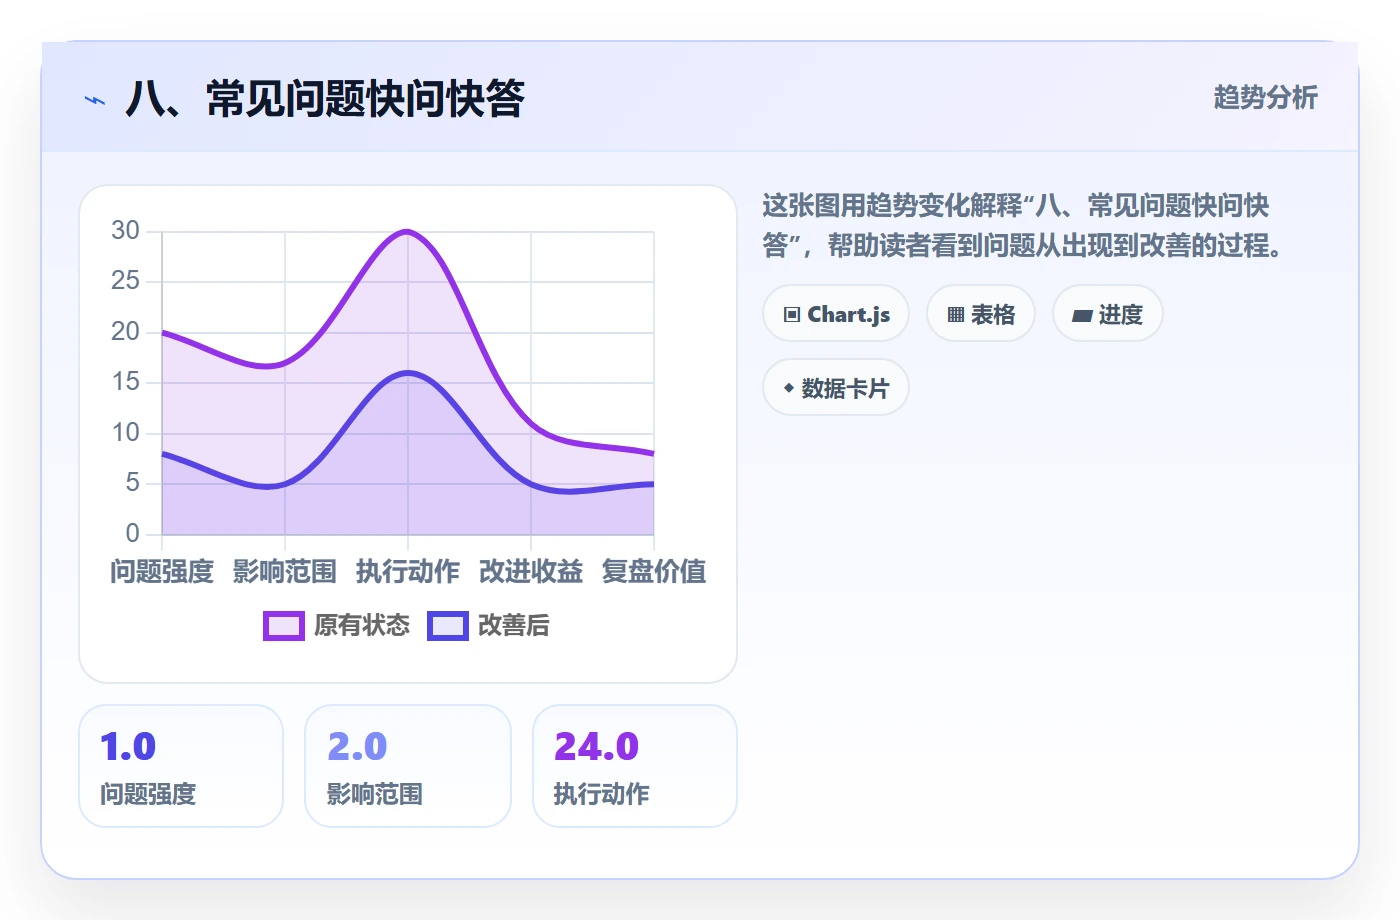Click the 原有状态 legend label
The image size is (1400, 920).
[362, 626]
